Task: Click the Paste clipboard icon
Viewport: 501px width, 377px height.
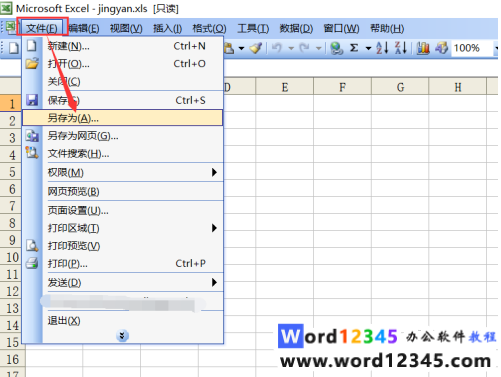Action: (229, 48)
